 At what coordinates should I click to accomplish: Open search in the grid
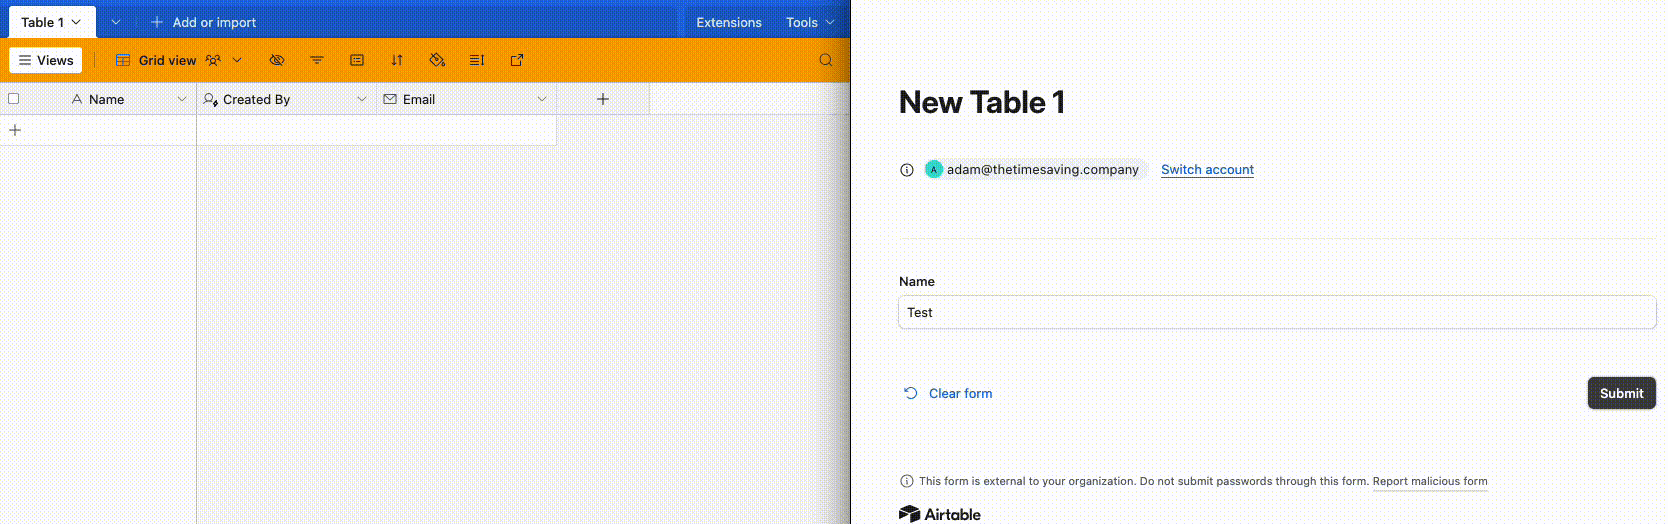826,60
